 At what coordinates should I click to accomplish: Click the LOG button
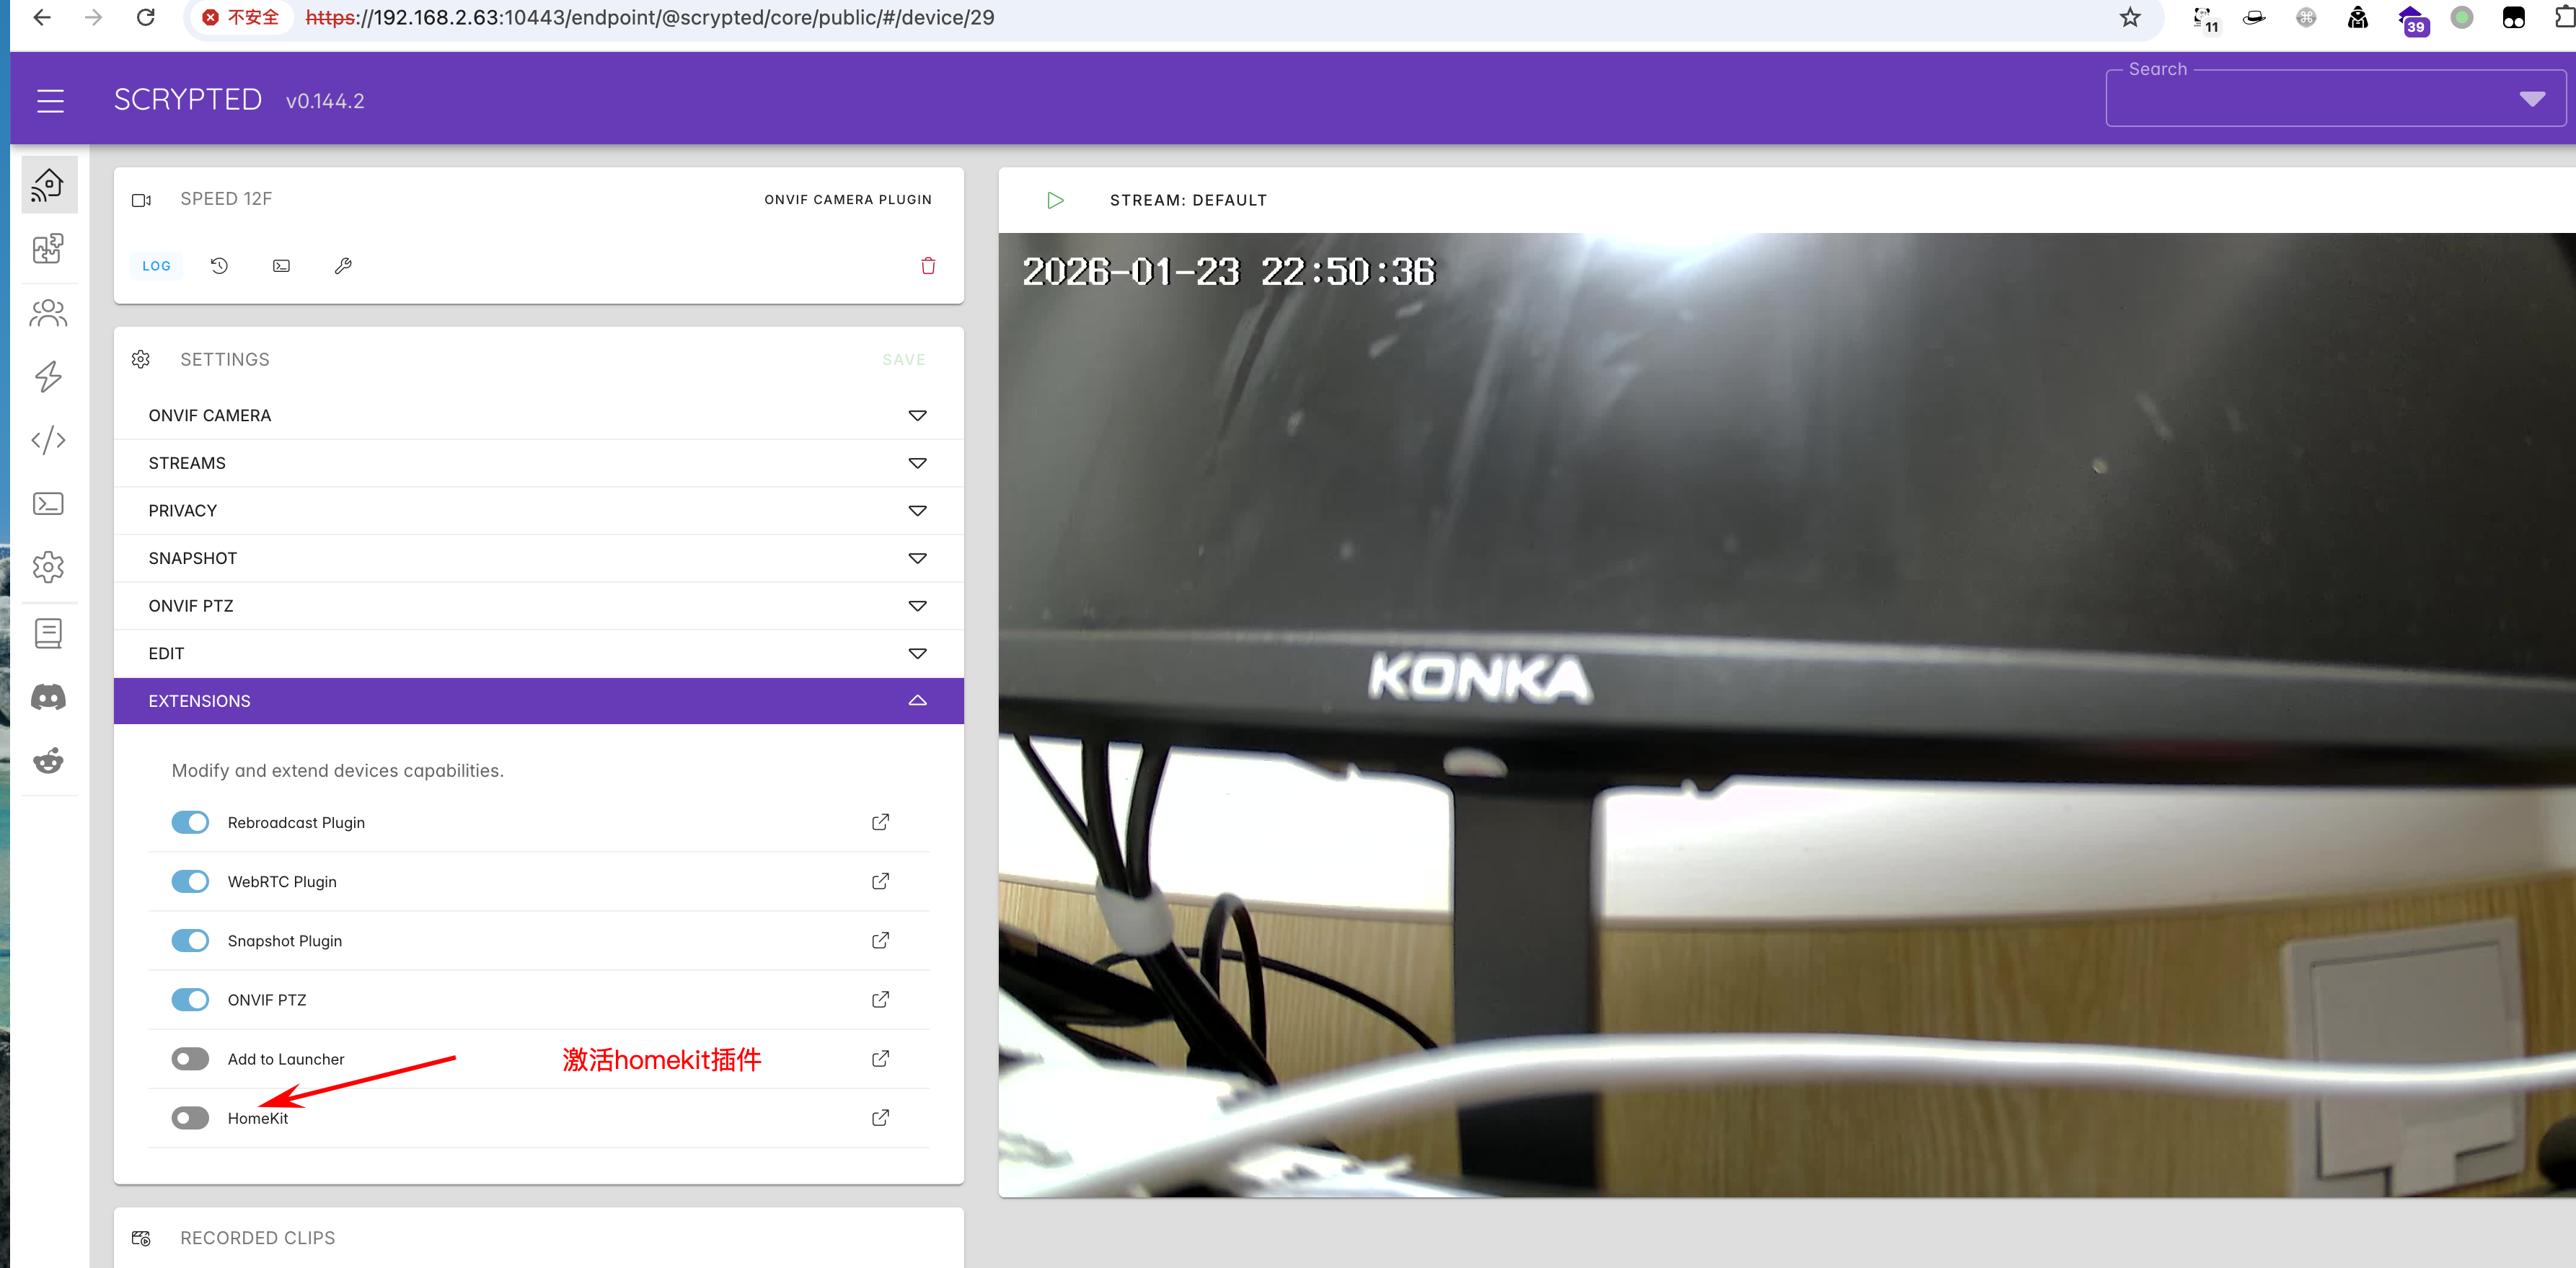tap(156, 266)
